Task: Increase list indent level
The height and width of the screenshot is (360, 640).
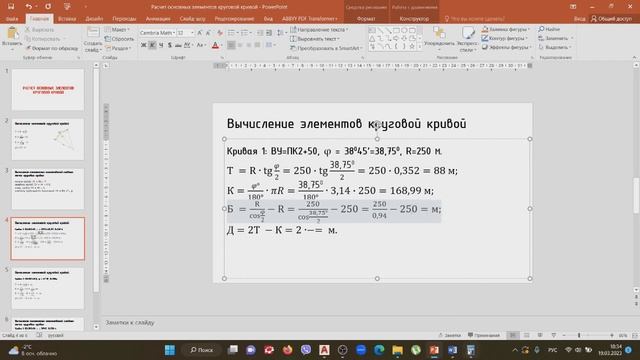Action: (269, 33)
